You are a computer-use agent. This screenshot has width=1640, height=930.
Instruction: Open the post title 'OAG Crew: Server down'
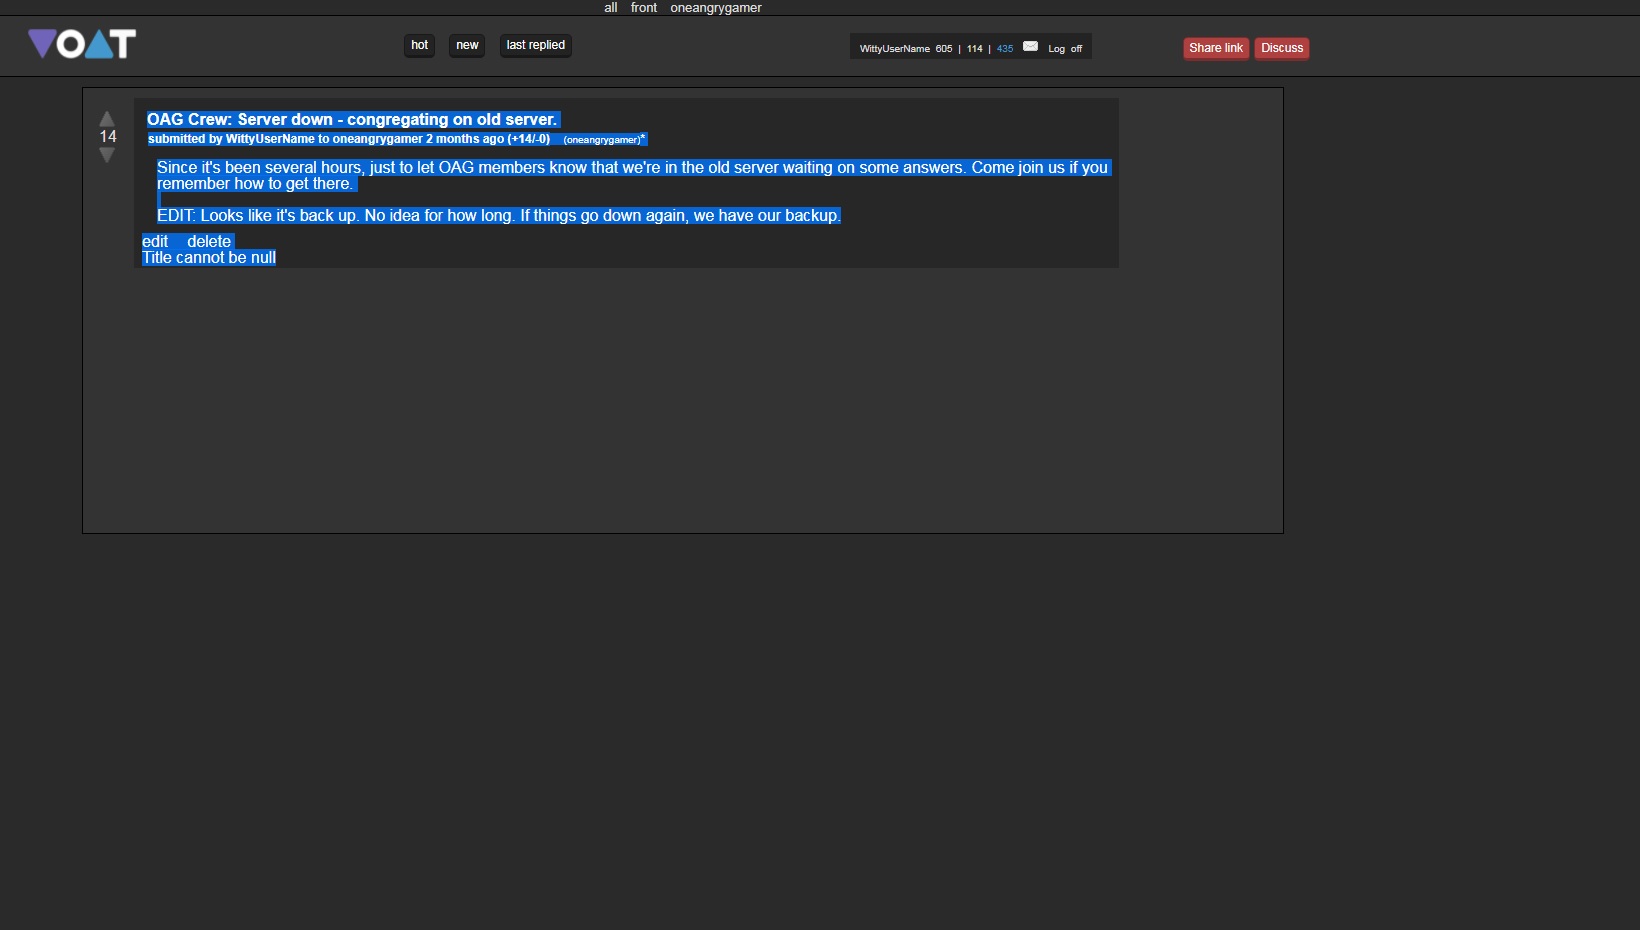[x=352, y=120]
